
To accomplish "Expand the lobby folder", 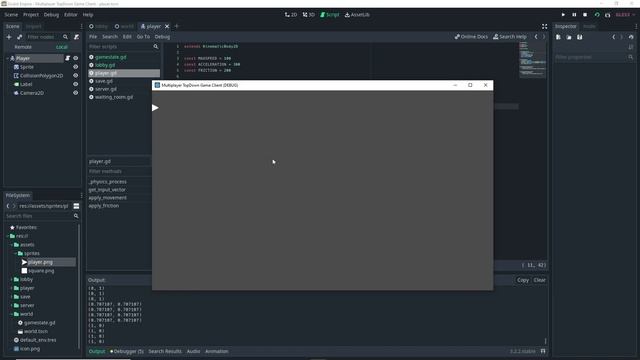I will [11, 280].
